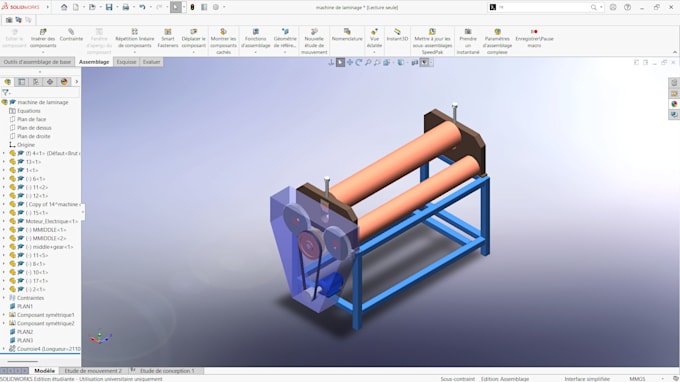Click Montrer les composants cachés
This screenshot has height=382, width=680.
(223, 42)
